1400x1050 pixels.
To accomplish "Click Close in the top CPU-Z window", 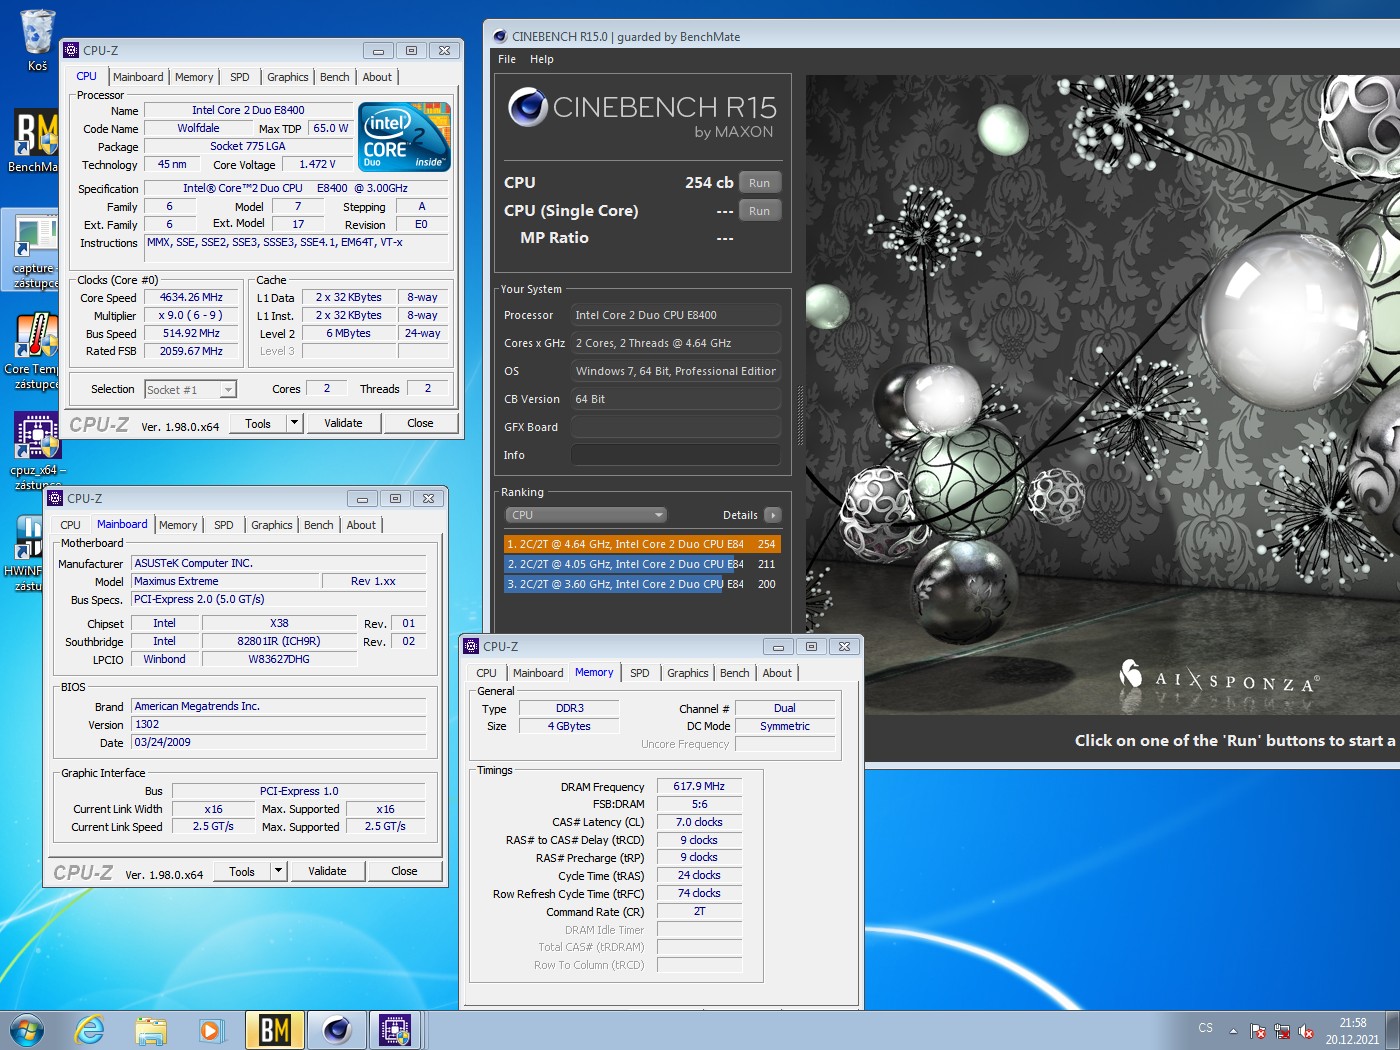I will click(x=420, y=423).
